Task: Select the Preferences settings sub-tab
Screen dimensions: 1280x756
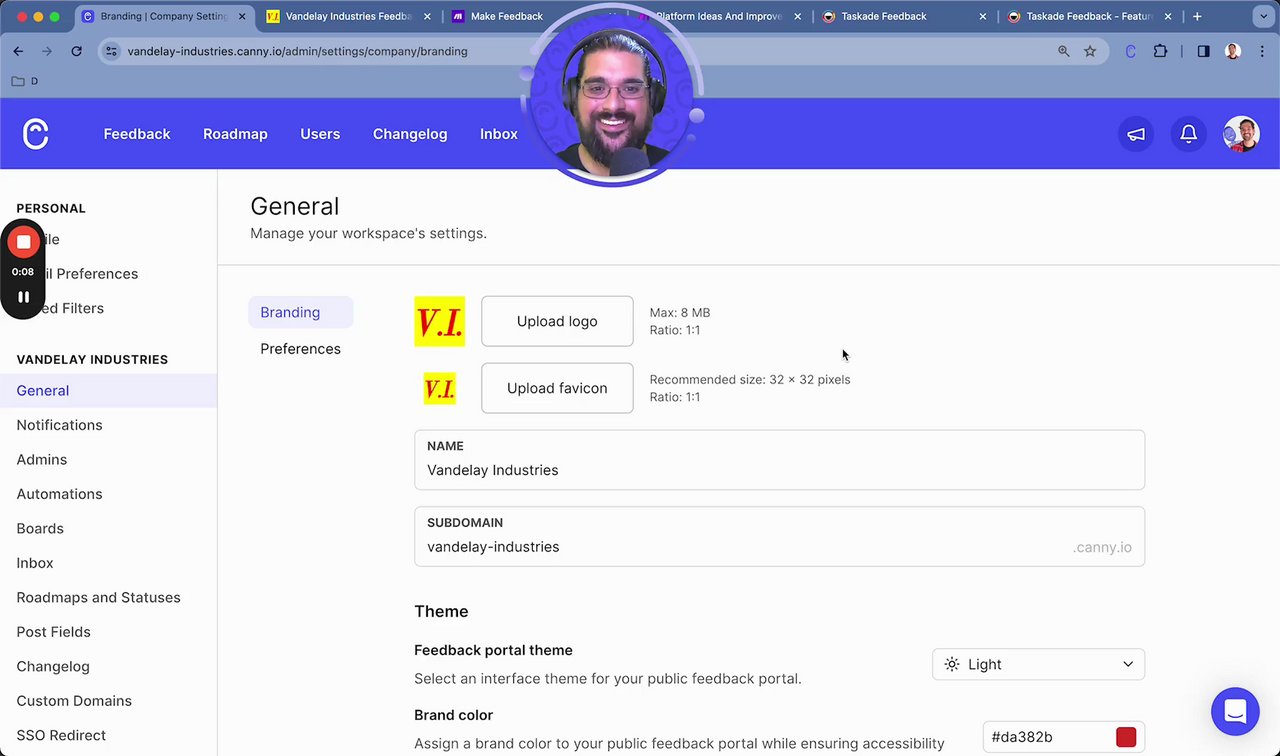Action: point(300,348)
